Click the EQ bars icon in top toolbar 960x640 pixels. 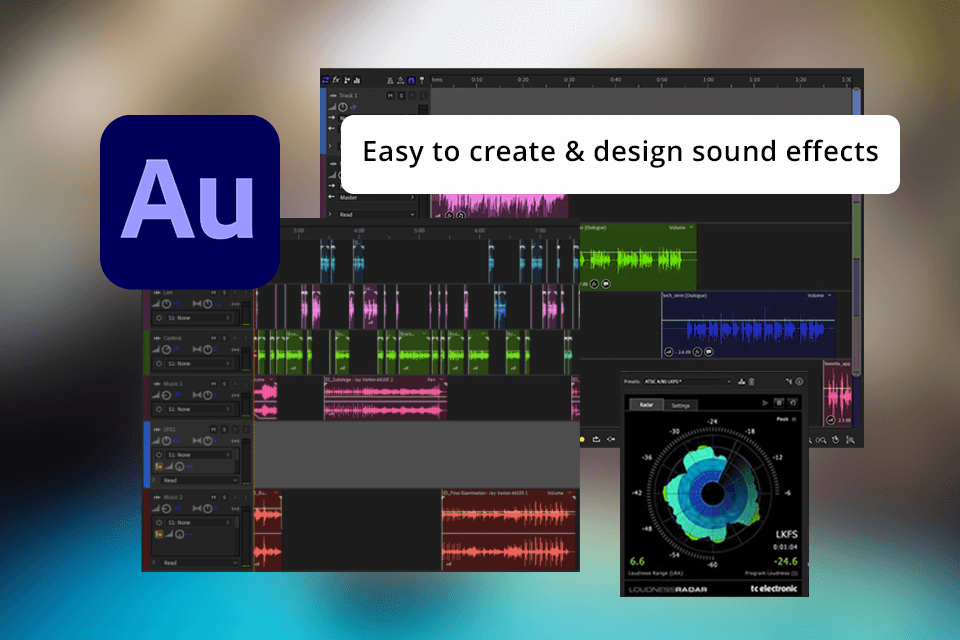(x=357, y=80)
